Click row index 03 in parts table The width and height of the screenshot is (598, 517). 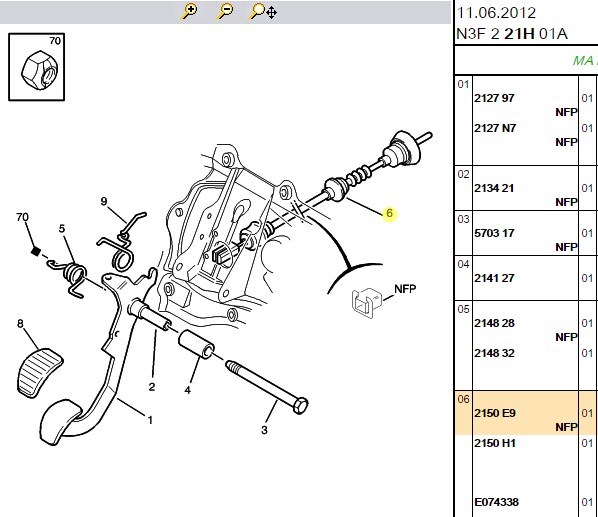pyautogui.click(x=463, y=219)
